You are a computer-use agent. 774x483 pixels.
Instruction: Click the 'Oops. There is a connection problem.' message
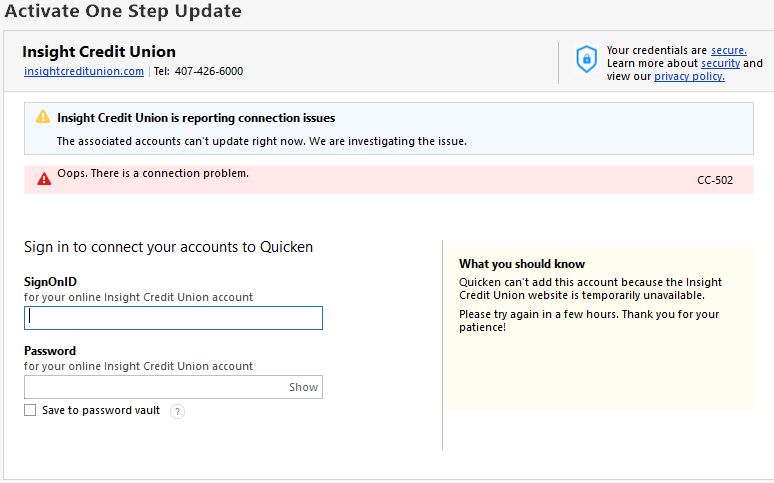point(153,173)
